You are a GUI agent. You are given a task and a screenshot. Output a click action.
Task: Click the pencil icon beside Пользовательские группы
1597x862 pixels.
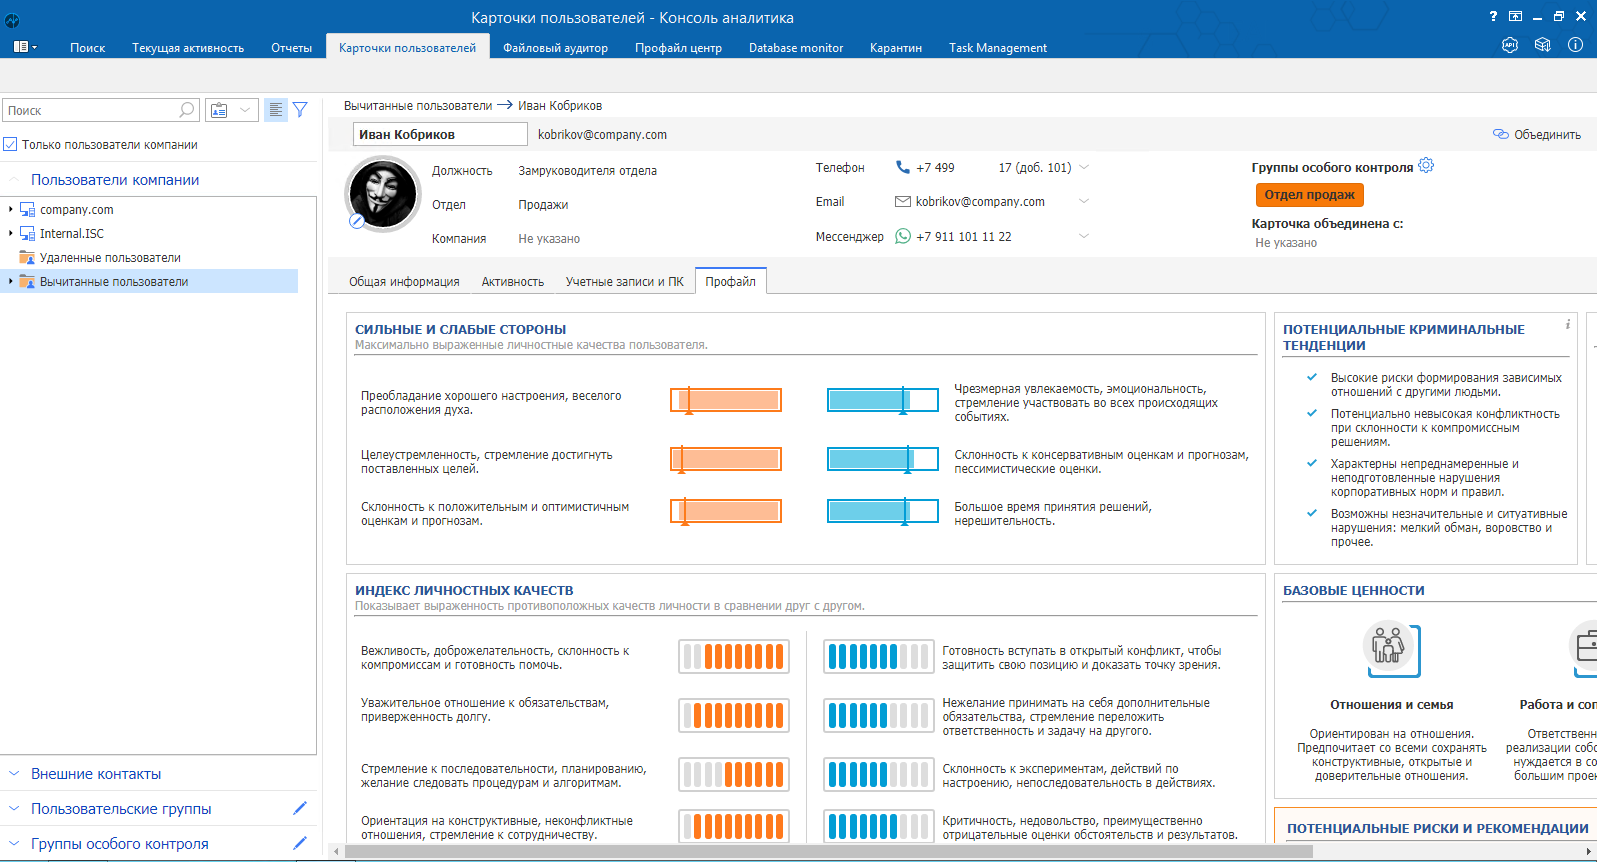click(299, 808)
